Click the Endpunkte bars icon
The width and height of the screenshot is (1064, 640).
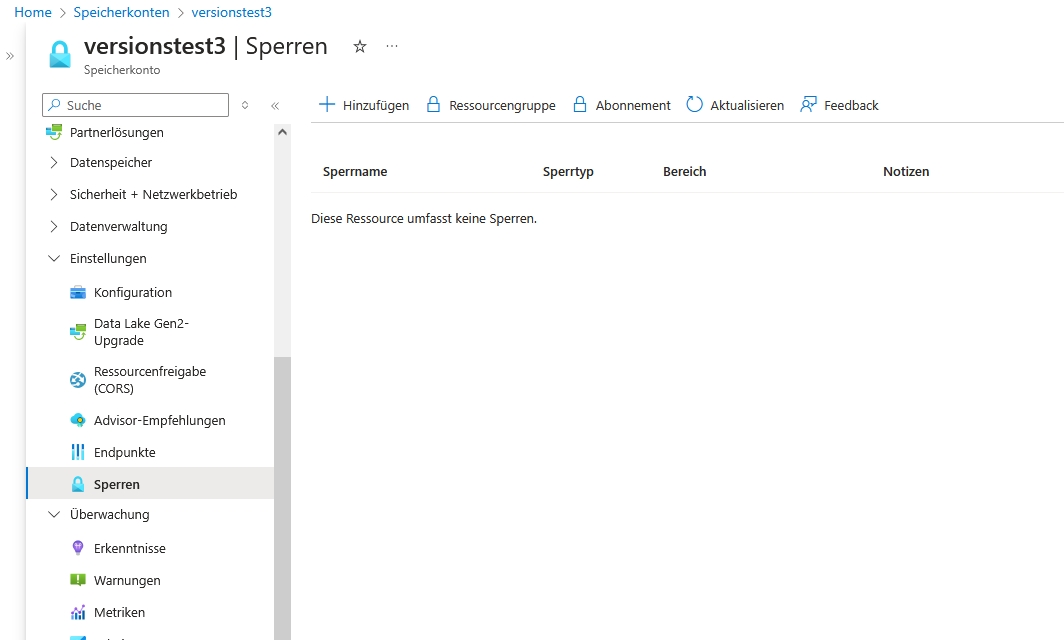click(x=78, y=453)
